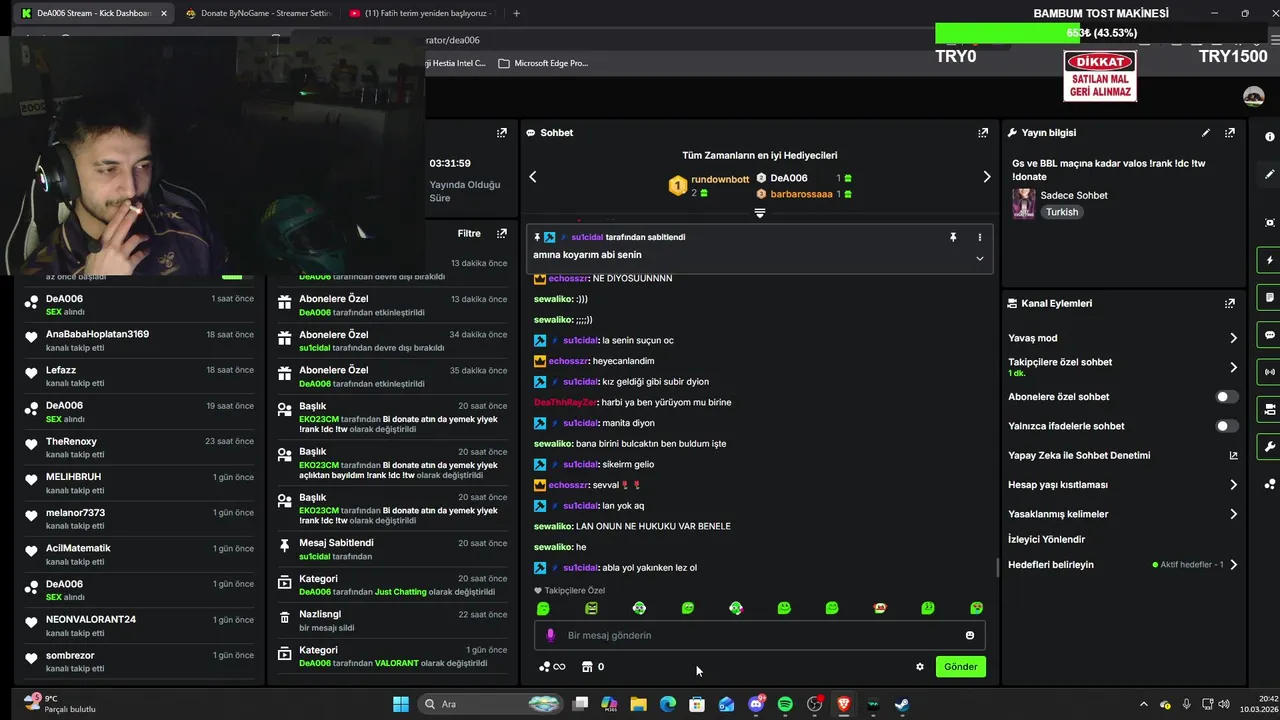Open the gift shop icon showing 0
Screen dimensions: 1280x720
tap(593, 667)
